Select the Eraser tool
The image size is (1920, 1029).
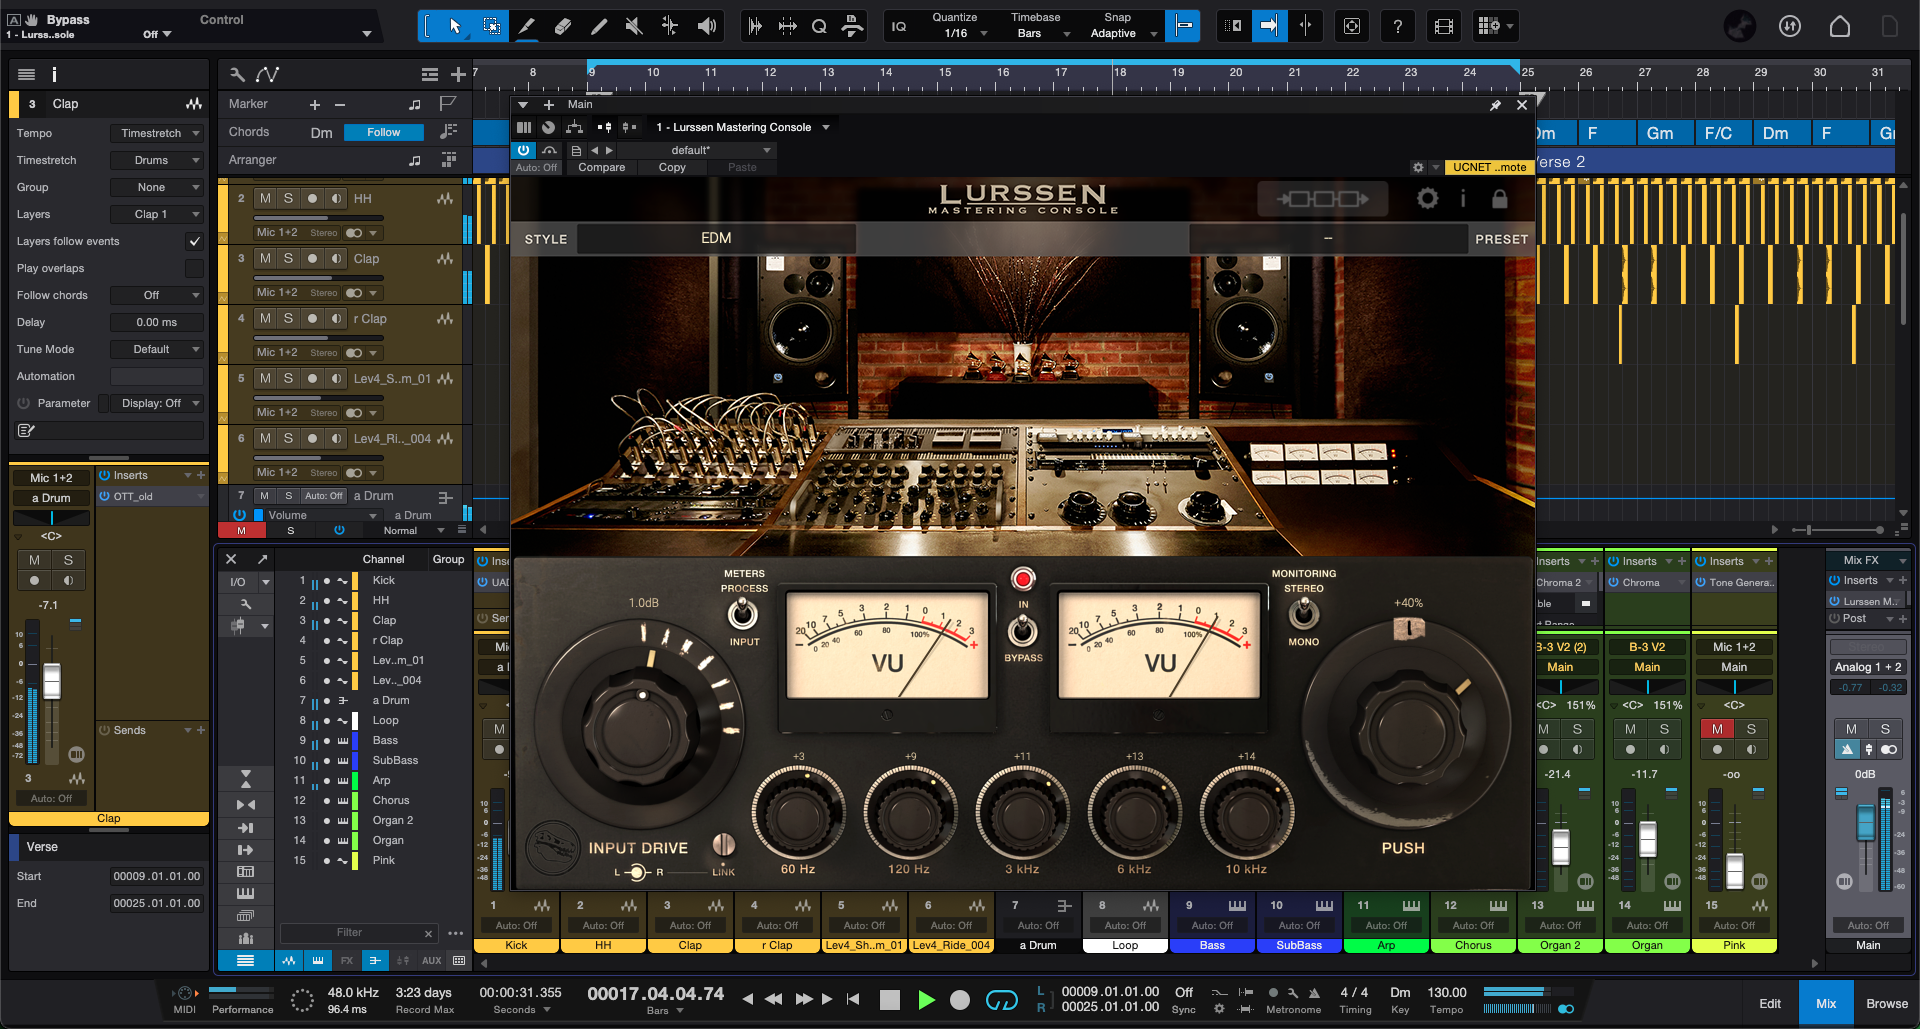coord(563,26)
